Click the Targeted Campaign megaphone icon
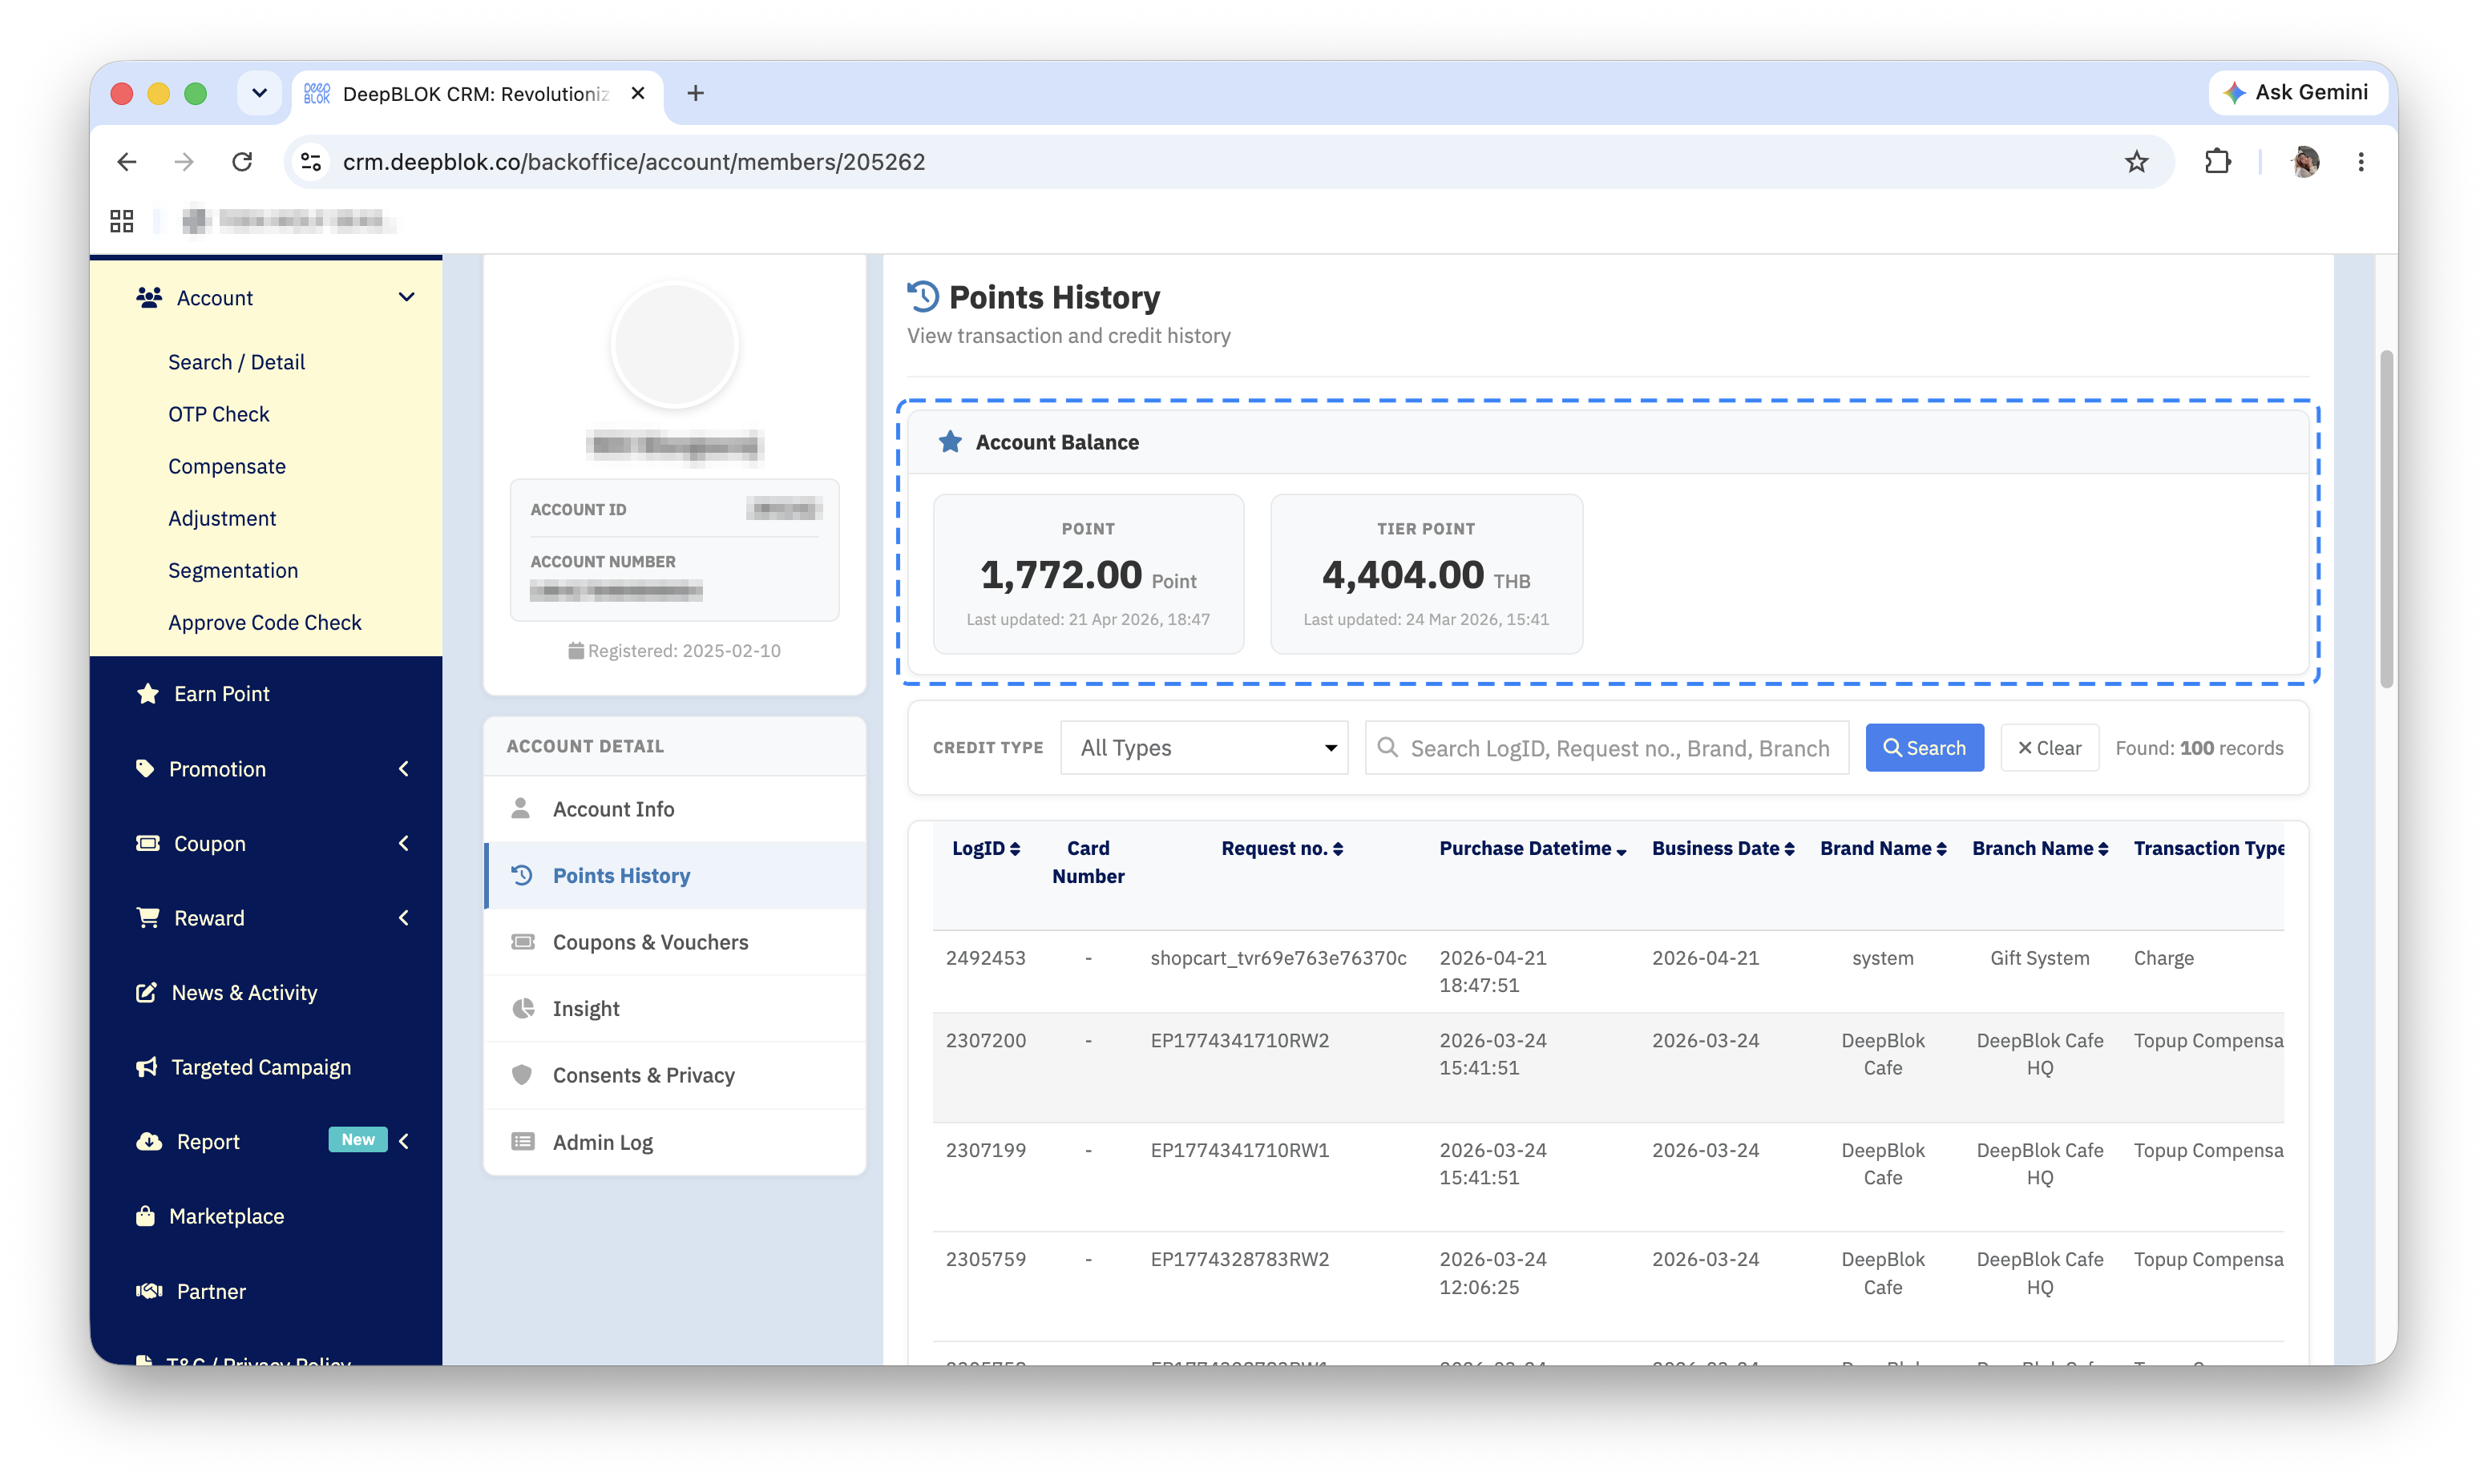 click(x=147, y=1067)
